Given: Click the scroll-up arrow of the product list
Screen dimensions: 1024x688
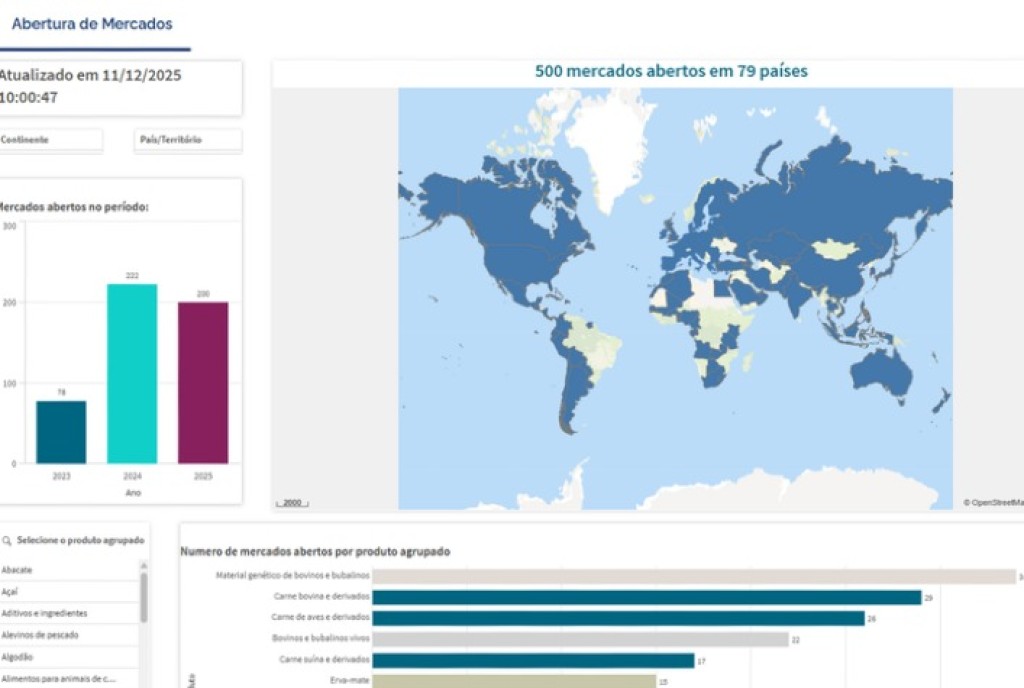Looking at the screenshot, I should click(144, 566).
